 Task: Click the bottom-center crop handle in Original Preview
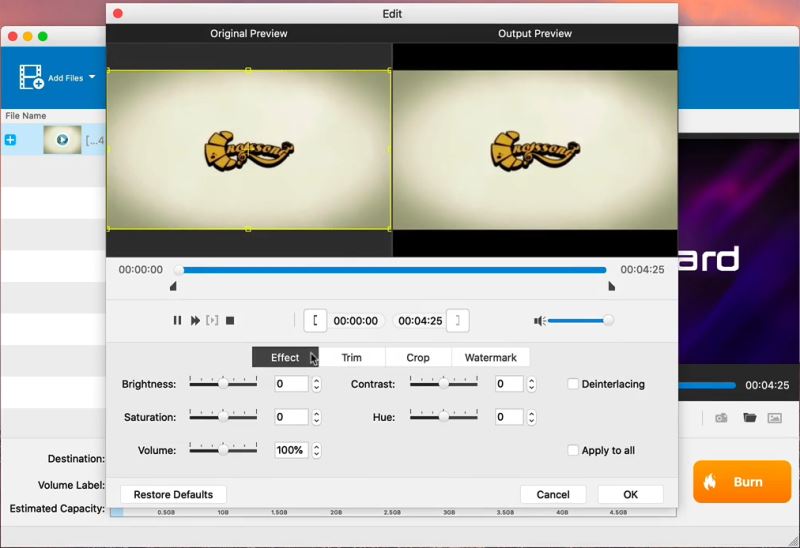pyautogui.click(x=248, y=229)
